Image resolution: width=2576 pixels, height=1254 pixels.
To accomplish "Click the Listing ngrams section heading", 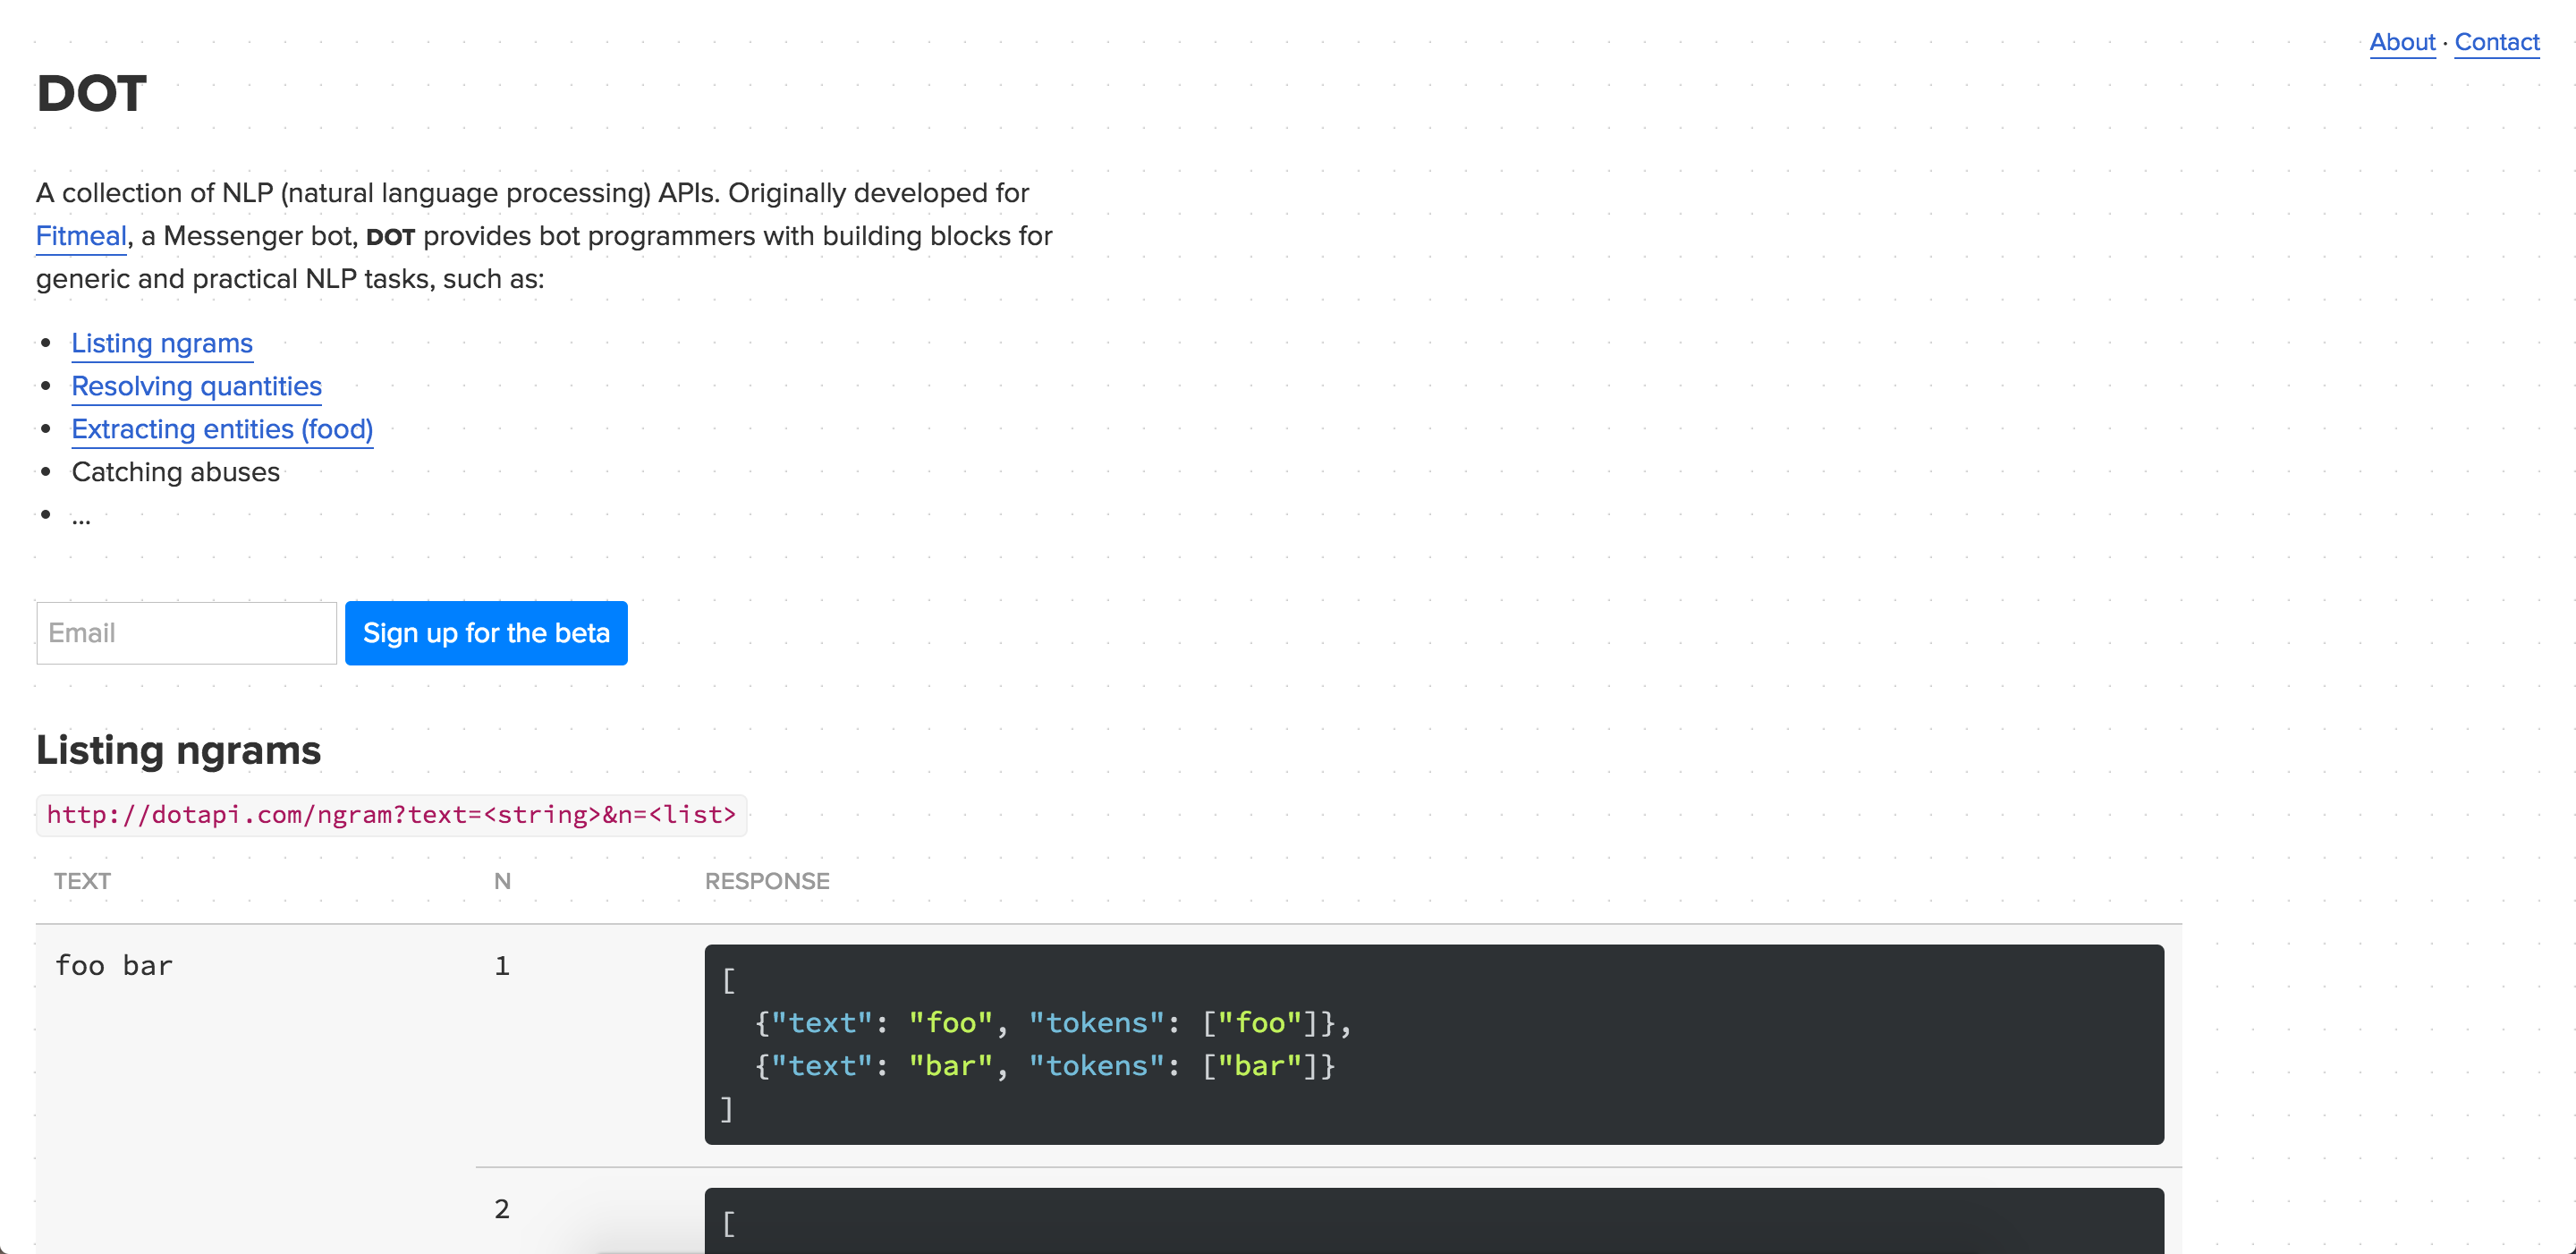I will pos(178,750).
